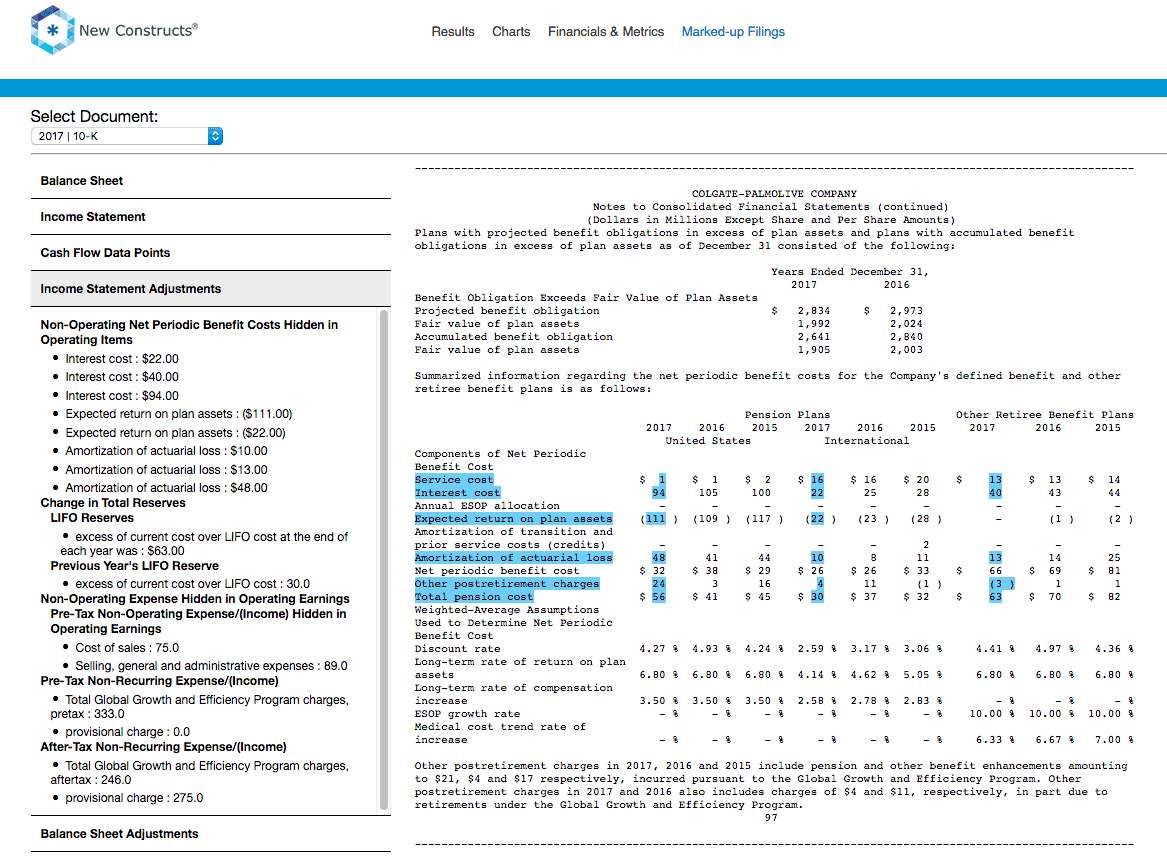
Task: Open the Results navigation tab
Action: point(453,31)
